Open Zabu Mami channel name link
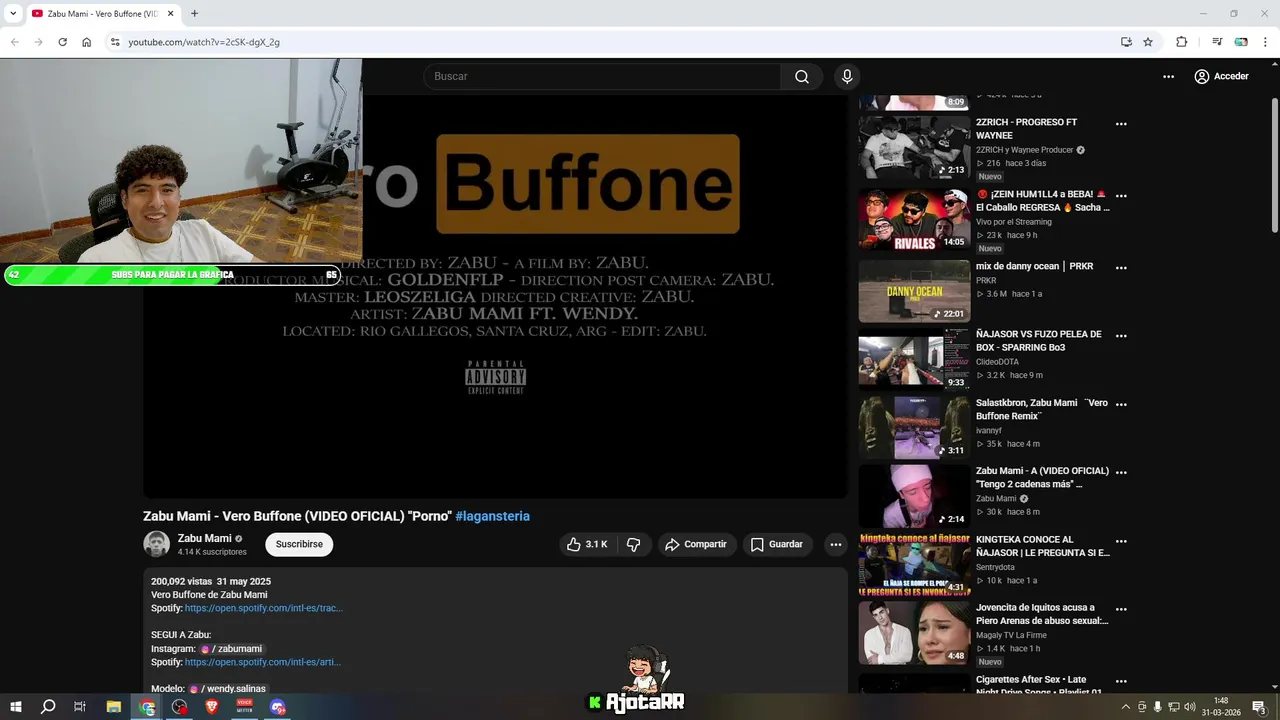This screenshot has width=1280, height=720. pyautogui.click(x=204, y=538)
